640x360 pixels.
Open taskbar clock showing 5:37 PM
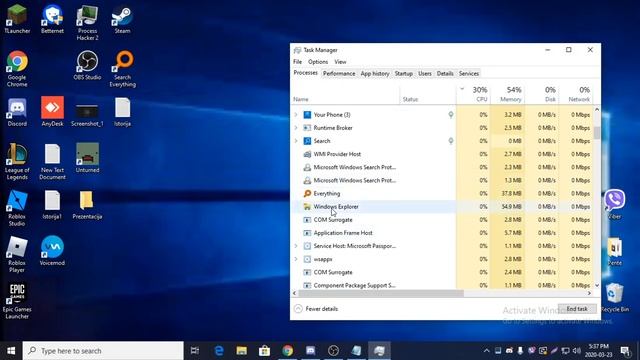point(599,351)
